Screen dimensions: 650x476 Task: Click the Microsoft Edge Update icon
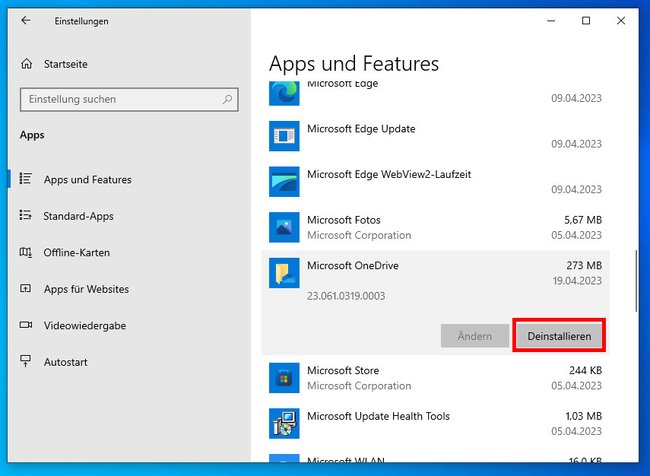point(284,136)
